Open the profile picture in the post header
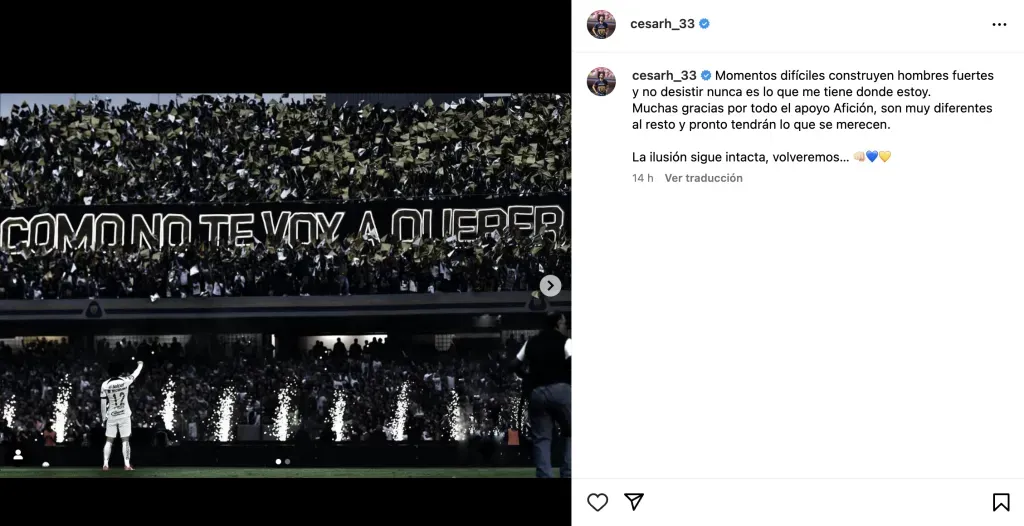Viewport: 1024px width, 526px height. coord(601,24)
